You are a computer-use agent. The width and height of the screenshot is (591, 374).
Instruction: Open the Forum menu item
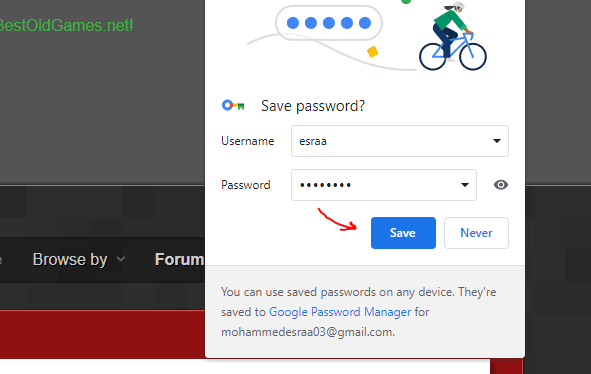(179, 259)
